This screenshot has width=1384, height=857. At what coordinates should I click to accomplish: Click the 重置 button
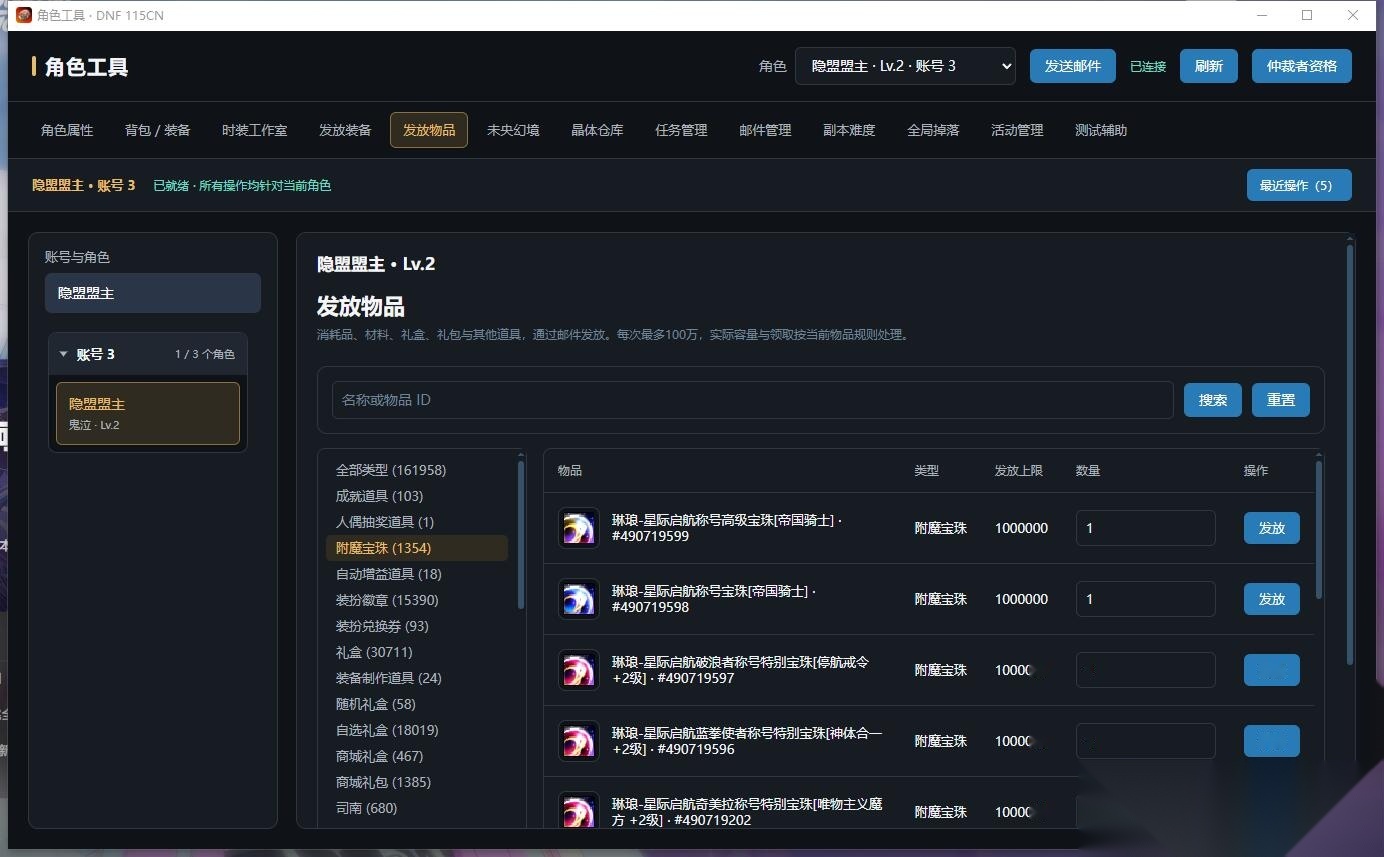tap(1281, 400)
